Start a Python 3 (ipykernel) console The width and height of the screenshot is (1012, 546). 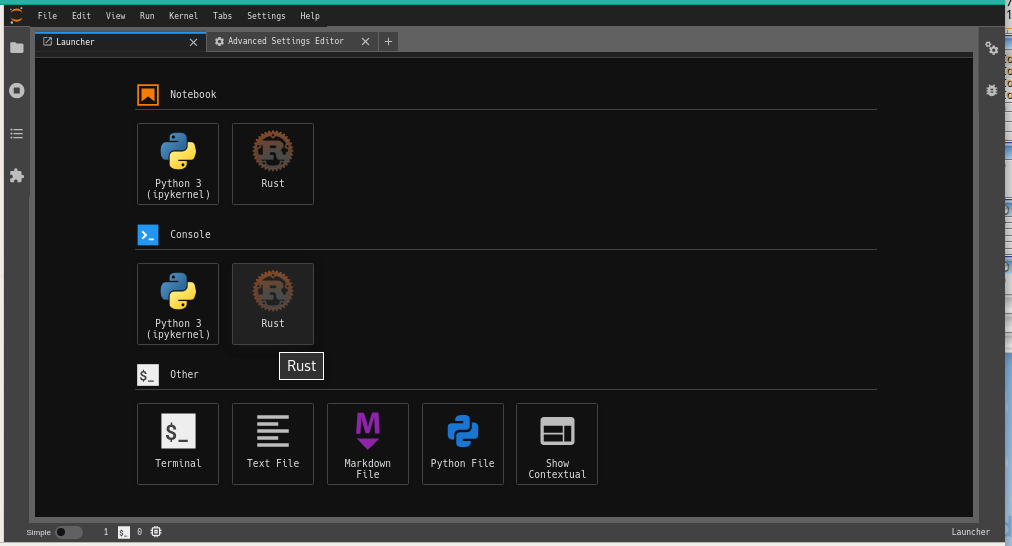tap(178, 304)
